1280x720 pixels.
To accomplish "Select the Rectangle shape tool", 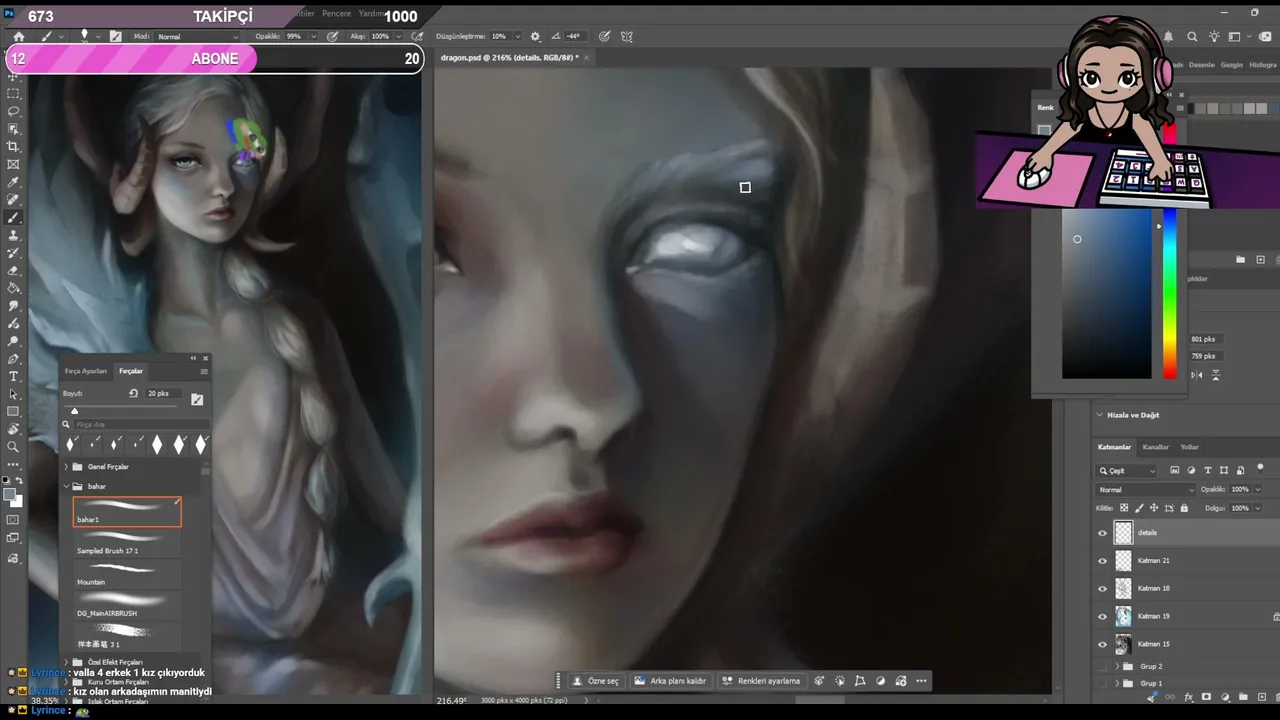I will pos(14,411).
